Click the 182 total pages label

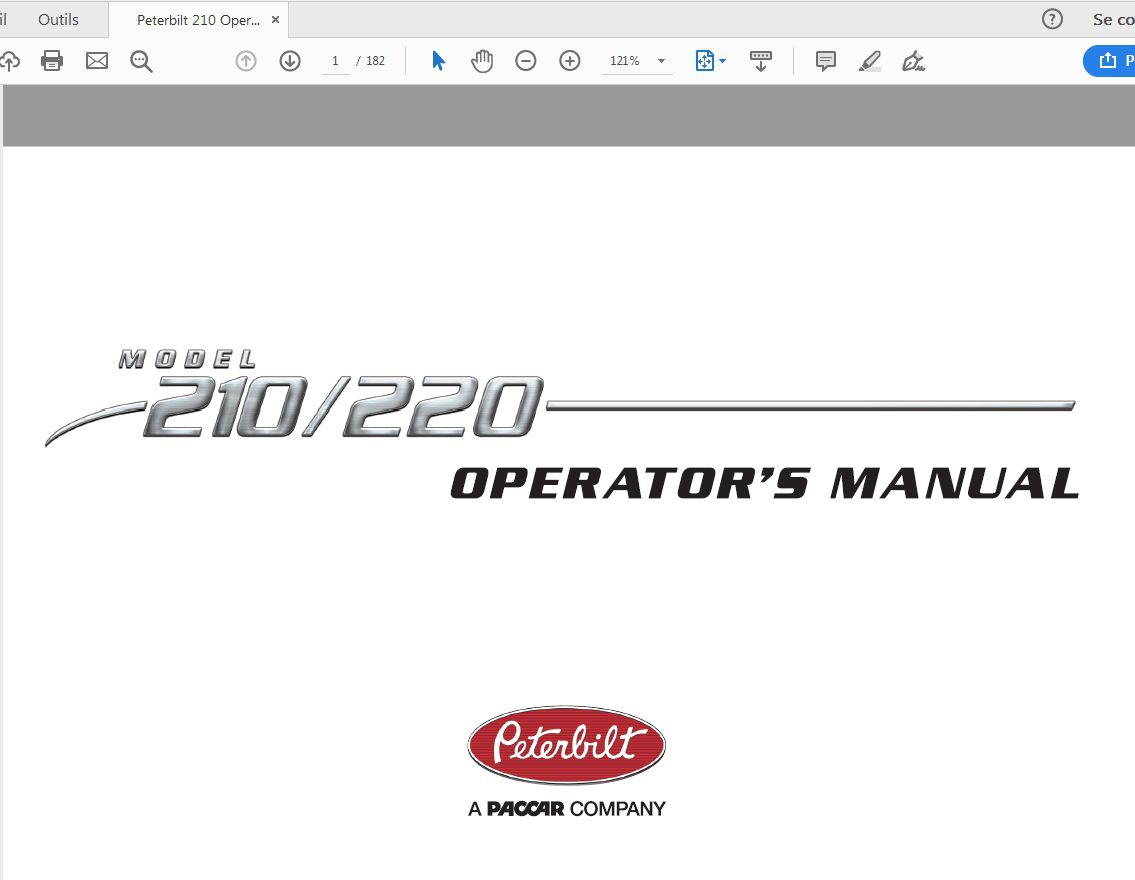point(375,61)
